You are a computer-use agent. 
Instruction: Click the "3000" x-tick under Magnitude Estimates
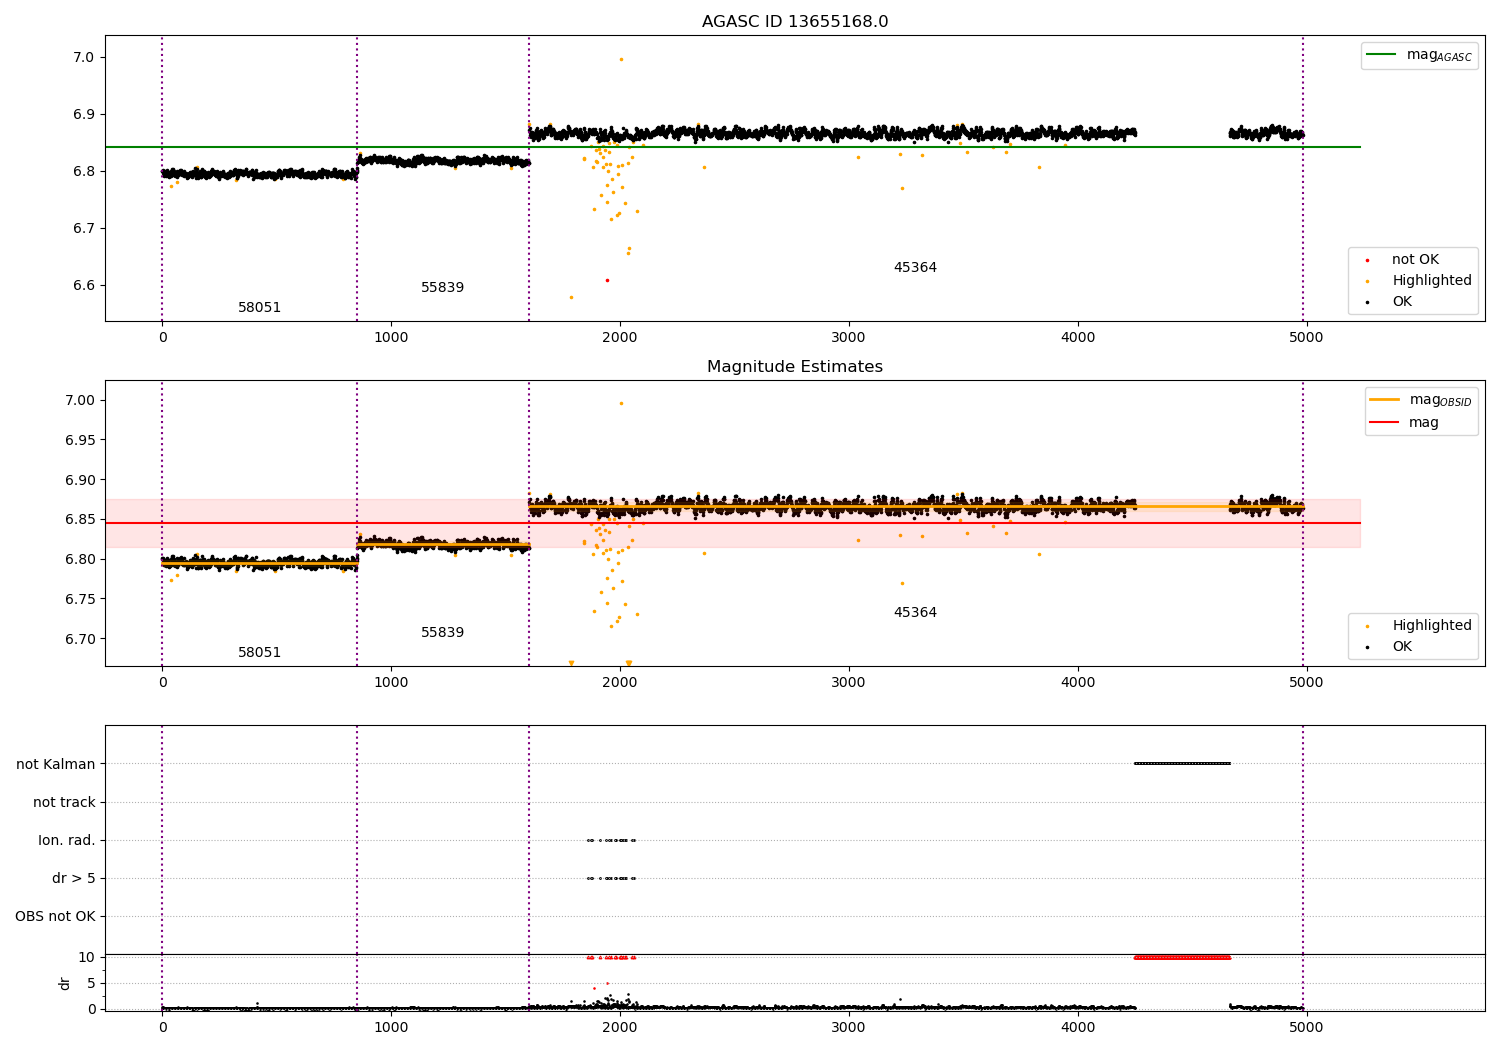pos(849,683)
